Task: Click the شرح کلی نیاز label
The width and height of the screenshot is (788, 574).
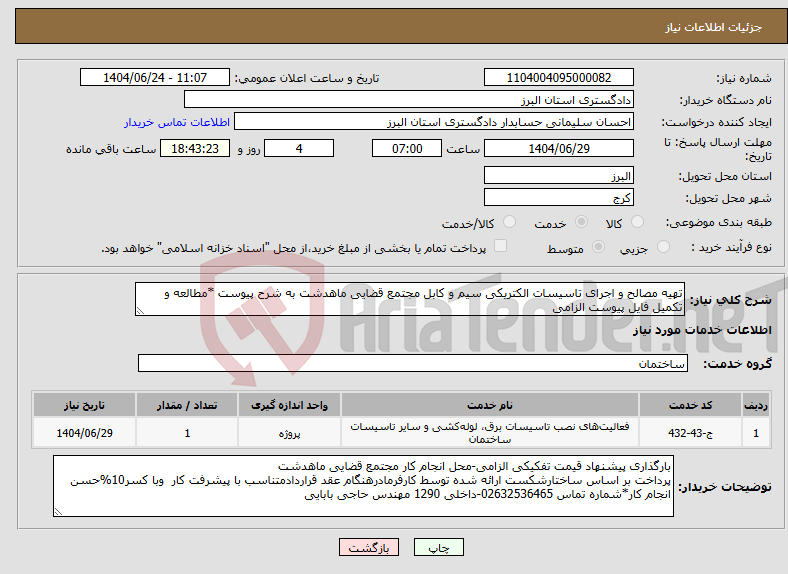Action: (x=731, y=300)
